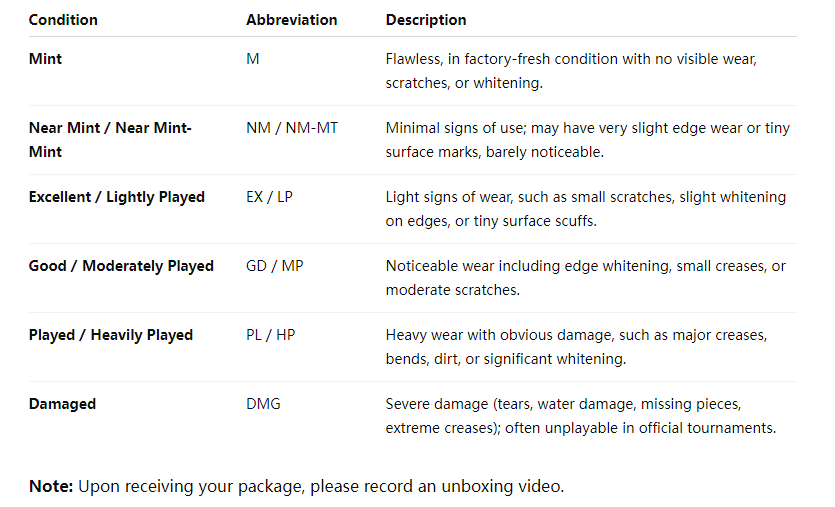Image resolution: width=835 pixels, height=507 pixels.
Task: Select the Near Mint / Near Mint-Mint label
Action: click(109, 140)
